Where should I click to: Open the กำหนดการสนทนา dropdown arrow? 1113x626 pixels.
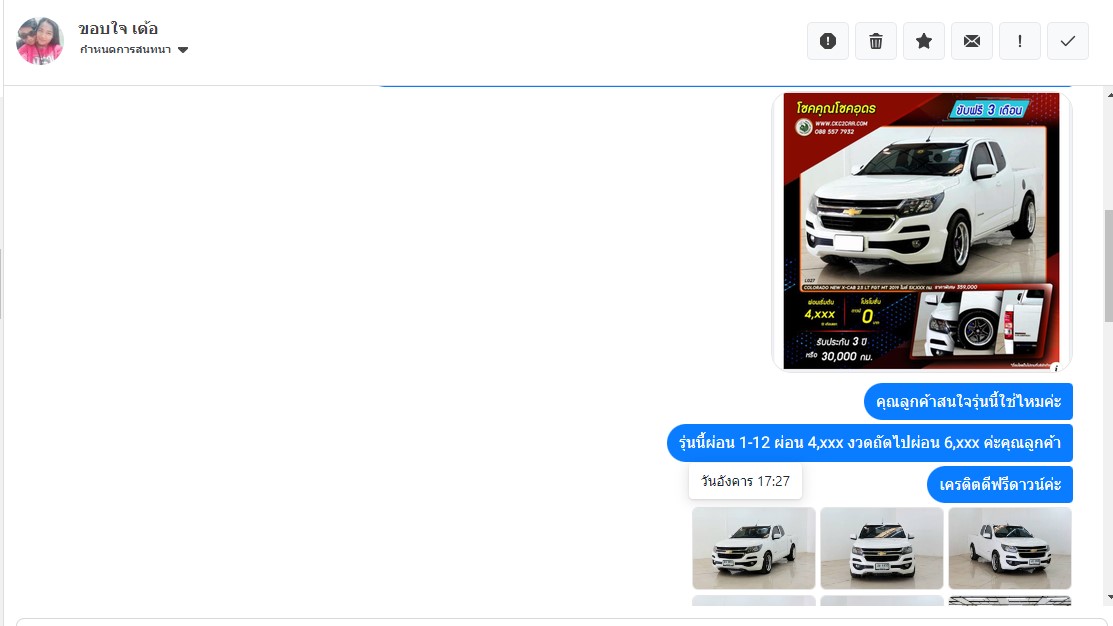coord(183,50)
